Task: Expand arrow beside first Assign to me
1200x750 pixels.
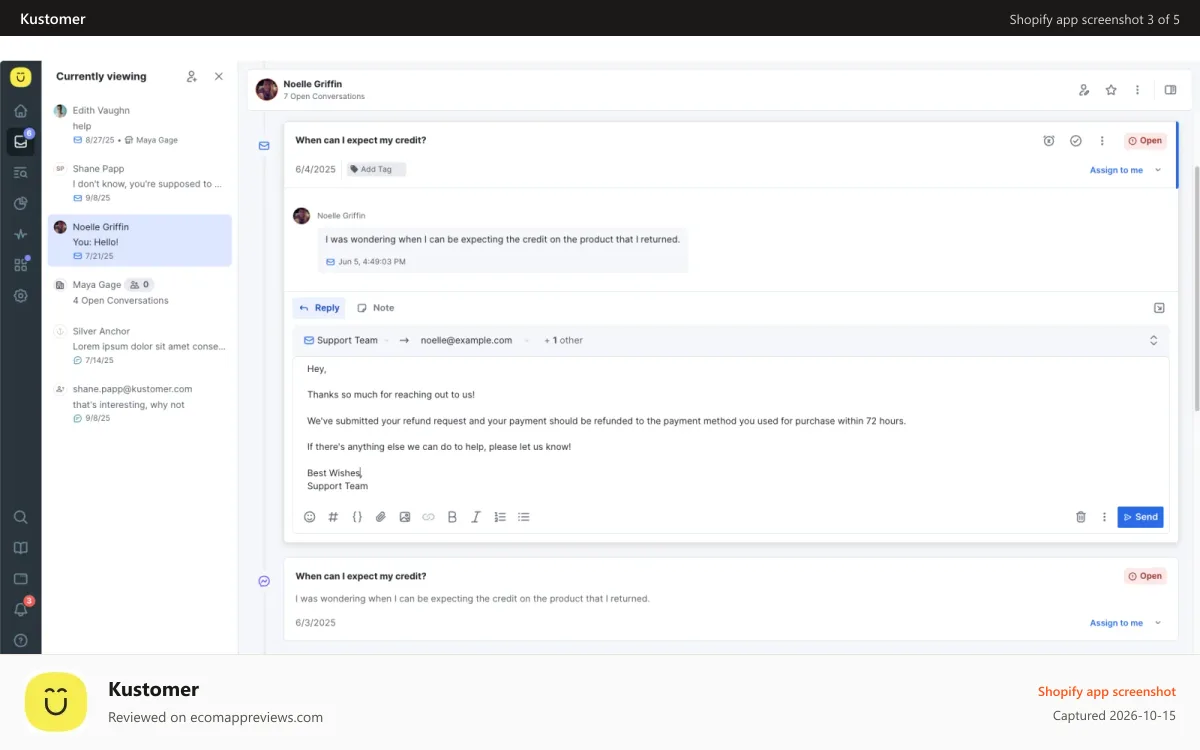Action: tap(1158, 170)
